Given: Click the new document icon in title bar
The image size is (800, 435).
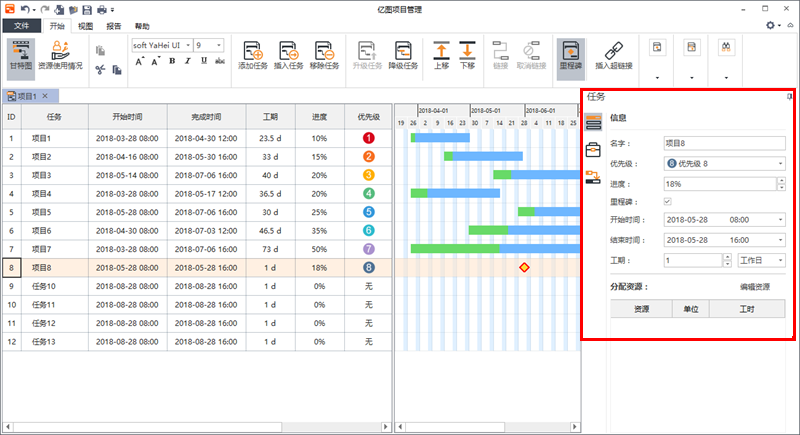Looking at the screenshot, I should (60, 9).
